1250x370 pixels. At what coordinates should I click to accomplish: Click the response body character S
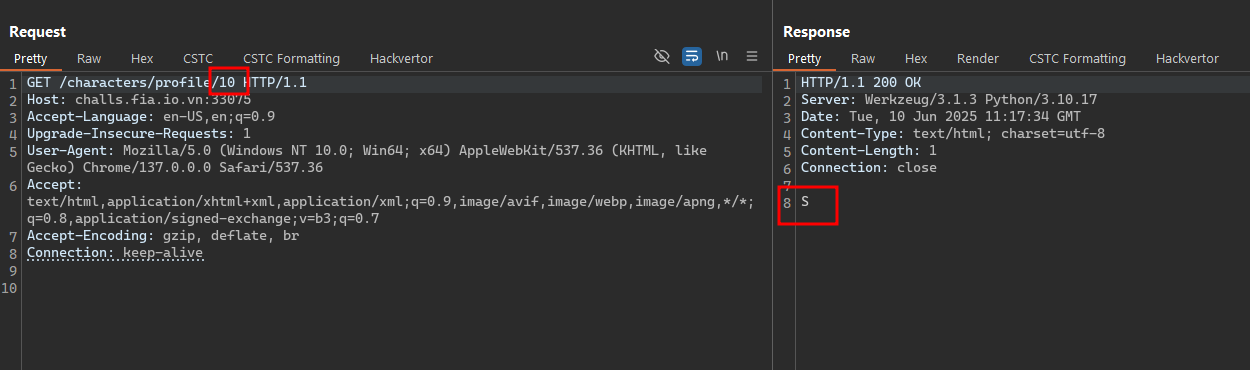805,202
